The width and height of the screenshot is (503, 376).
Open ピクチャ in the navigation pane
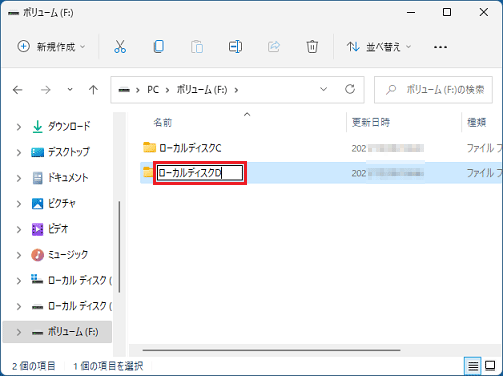[x=62, y=203]
